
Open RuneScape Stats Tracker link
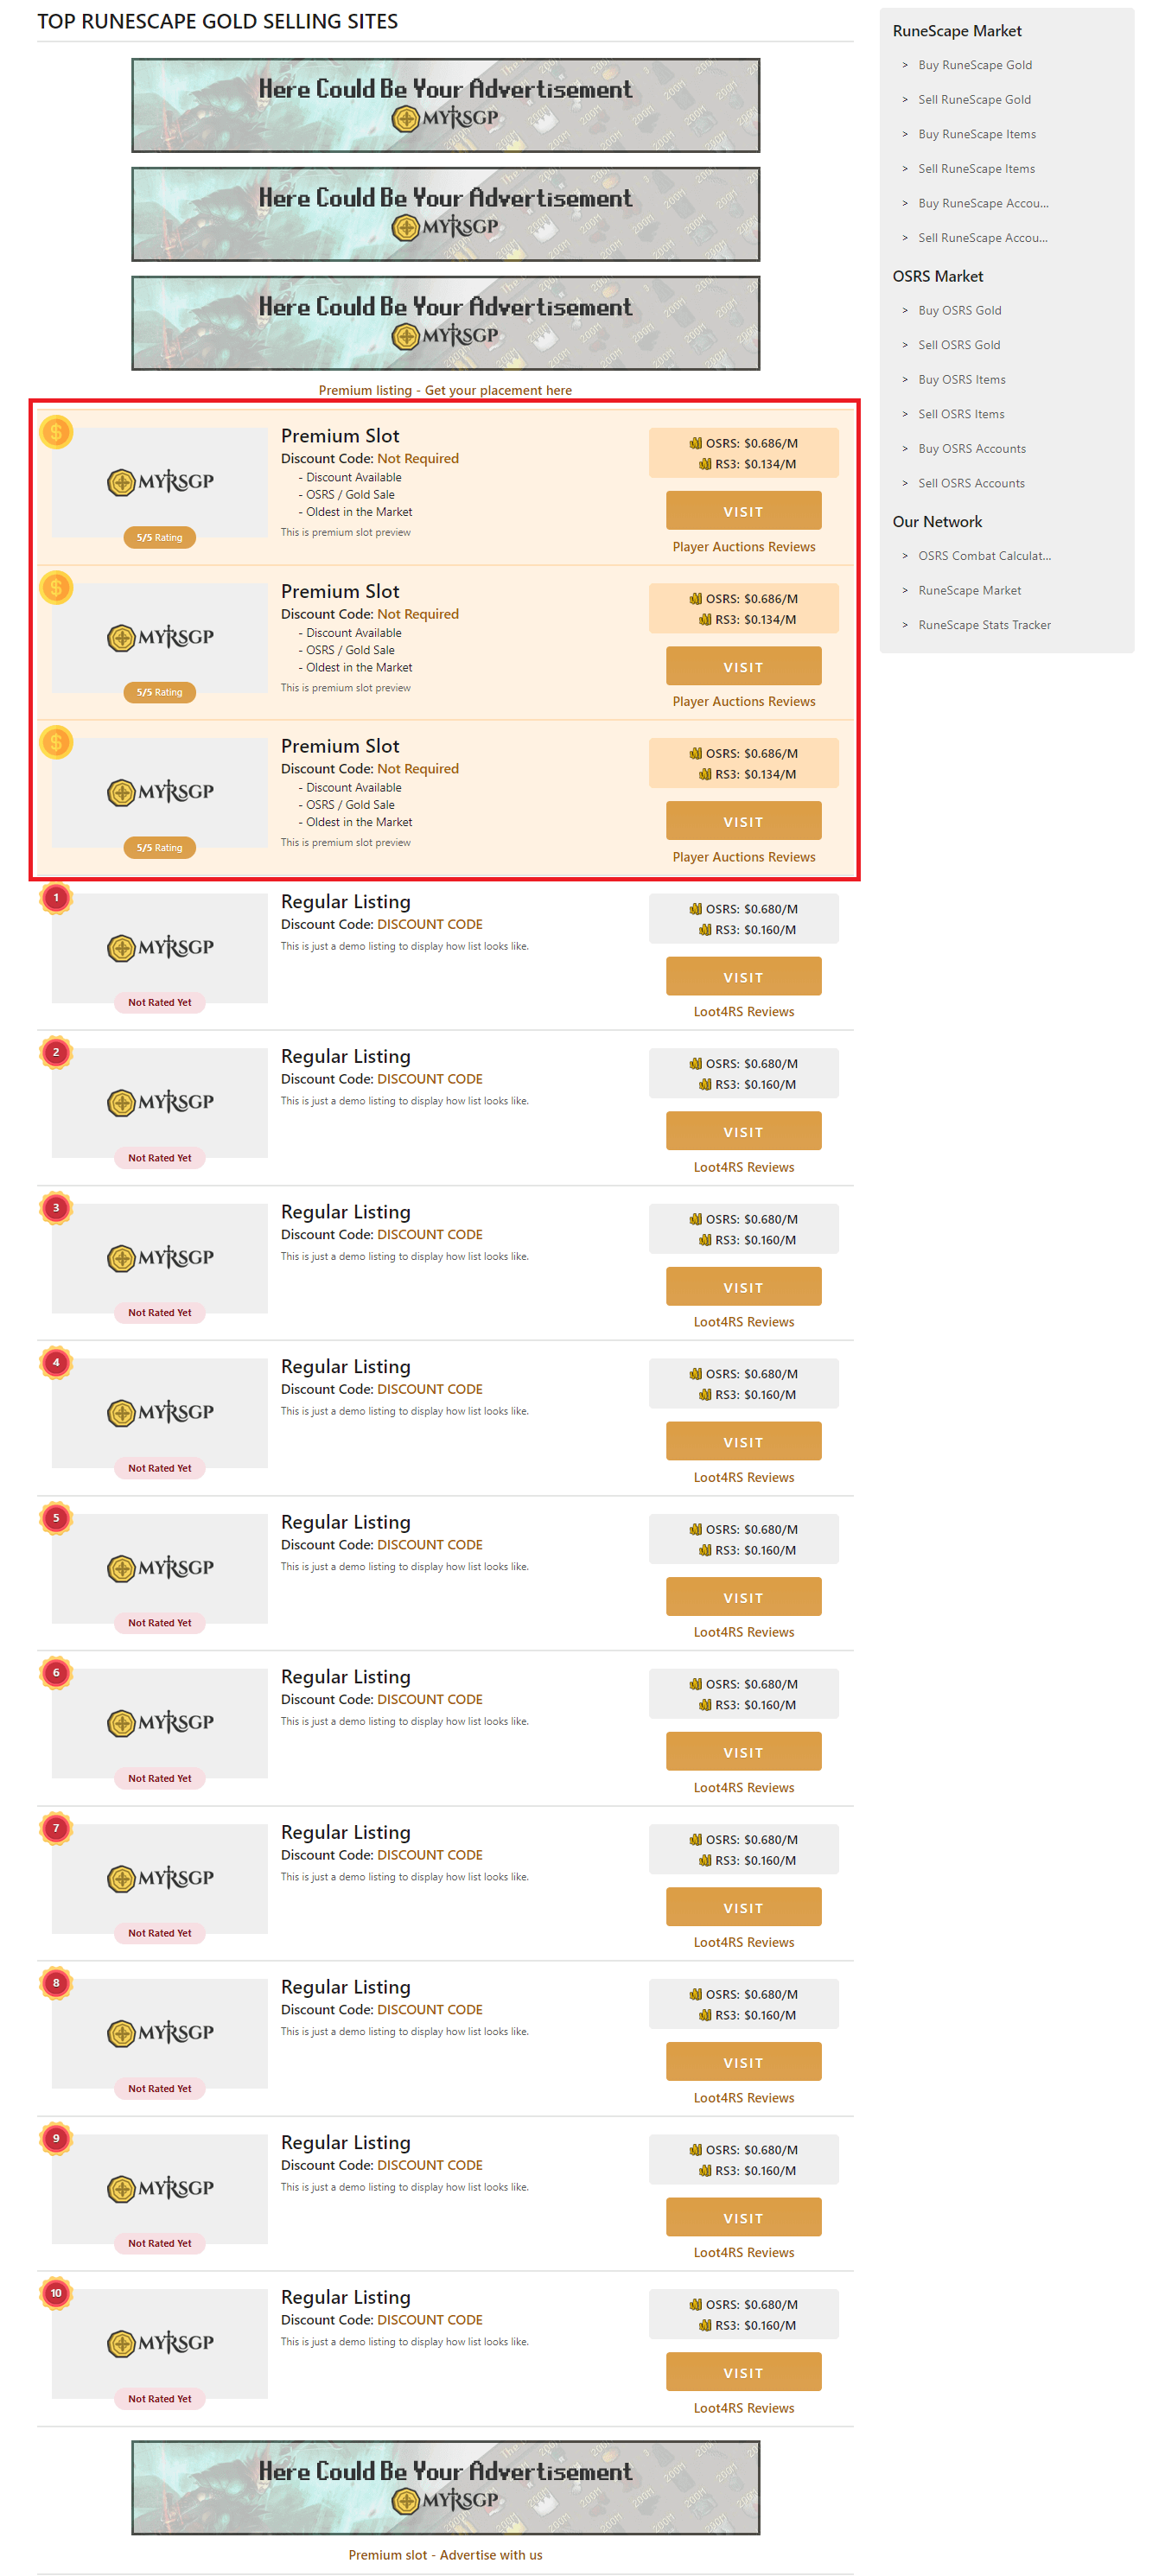tap(984, 625)
